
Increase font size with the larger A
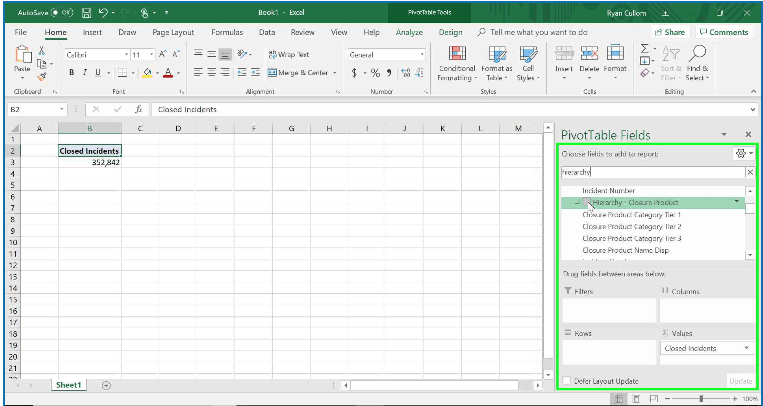tap(164, 55)
